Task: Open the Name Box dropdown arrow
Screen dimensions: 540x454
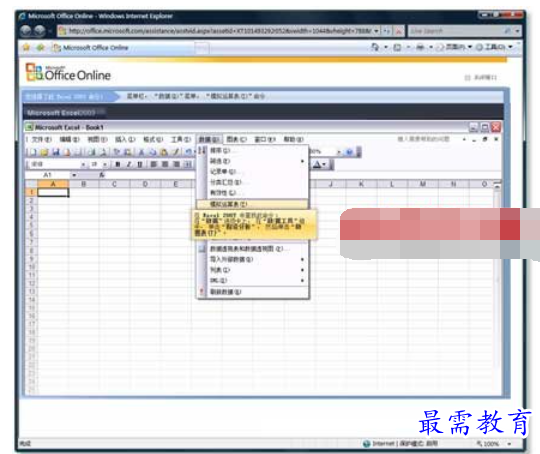Action: [74, 175]
